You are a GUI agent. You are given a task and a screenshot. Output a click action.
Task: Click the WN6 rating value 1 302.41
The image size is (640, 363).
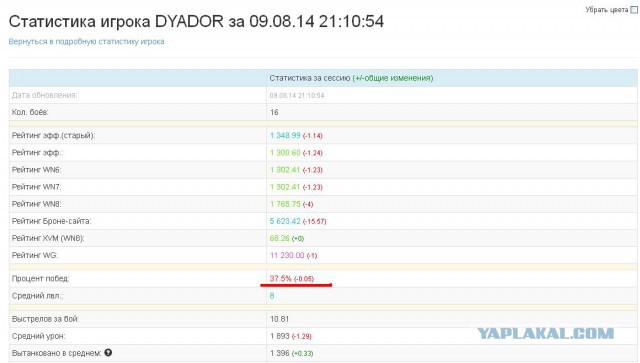[x=285, y=170]
